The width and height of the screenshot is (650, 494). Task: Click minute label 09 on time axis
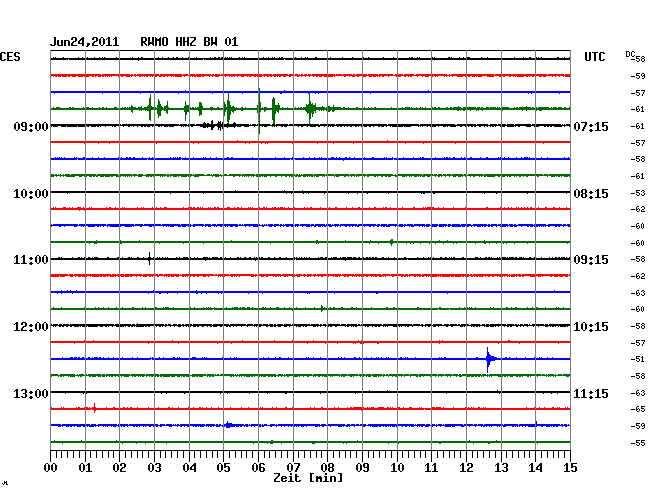(x=362, y=467)
